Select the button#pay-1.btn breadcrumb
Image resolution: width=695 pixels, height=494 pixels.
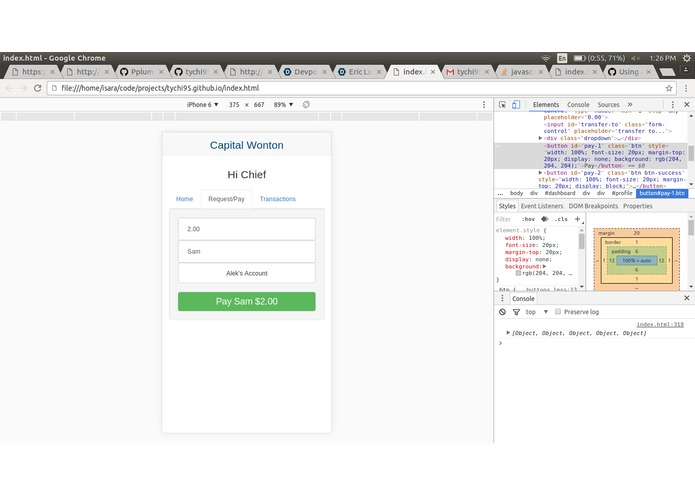click(x=662, y=193)
